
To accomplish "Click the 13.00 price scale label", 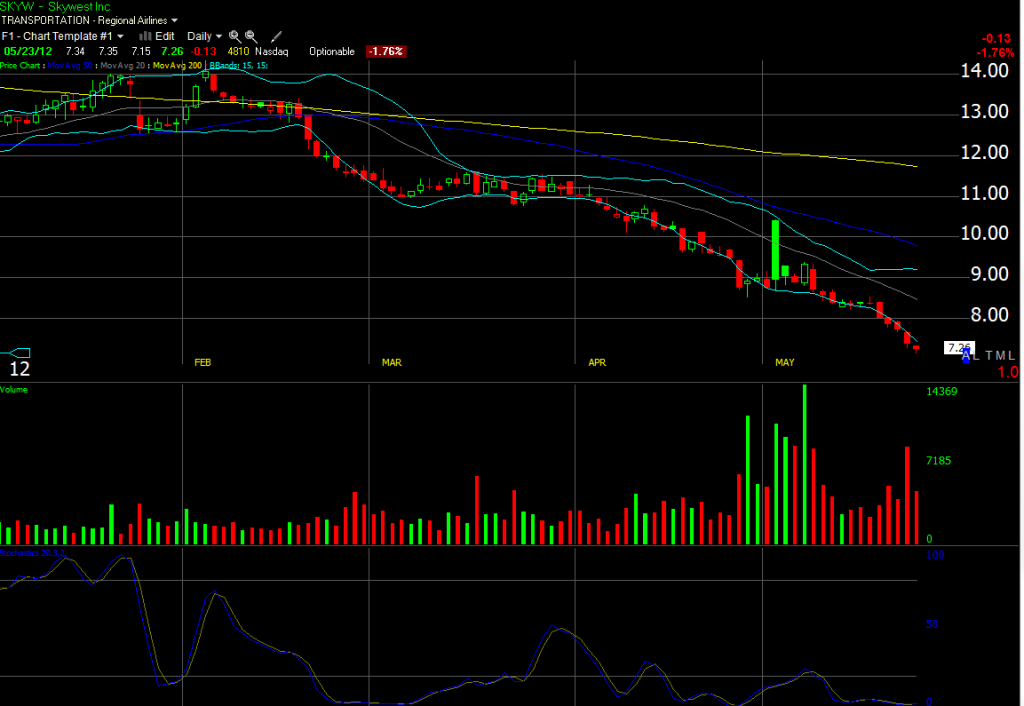I will pos(984,112).
